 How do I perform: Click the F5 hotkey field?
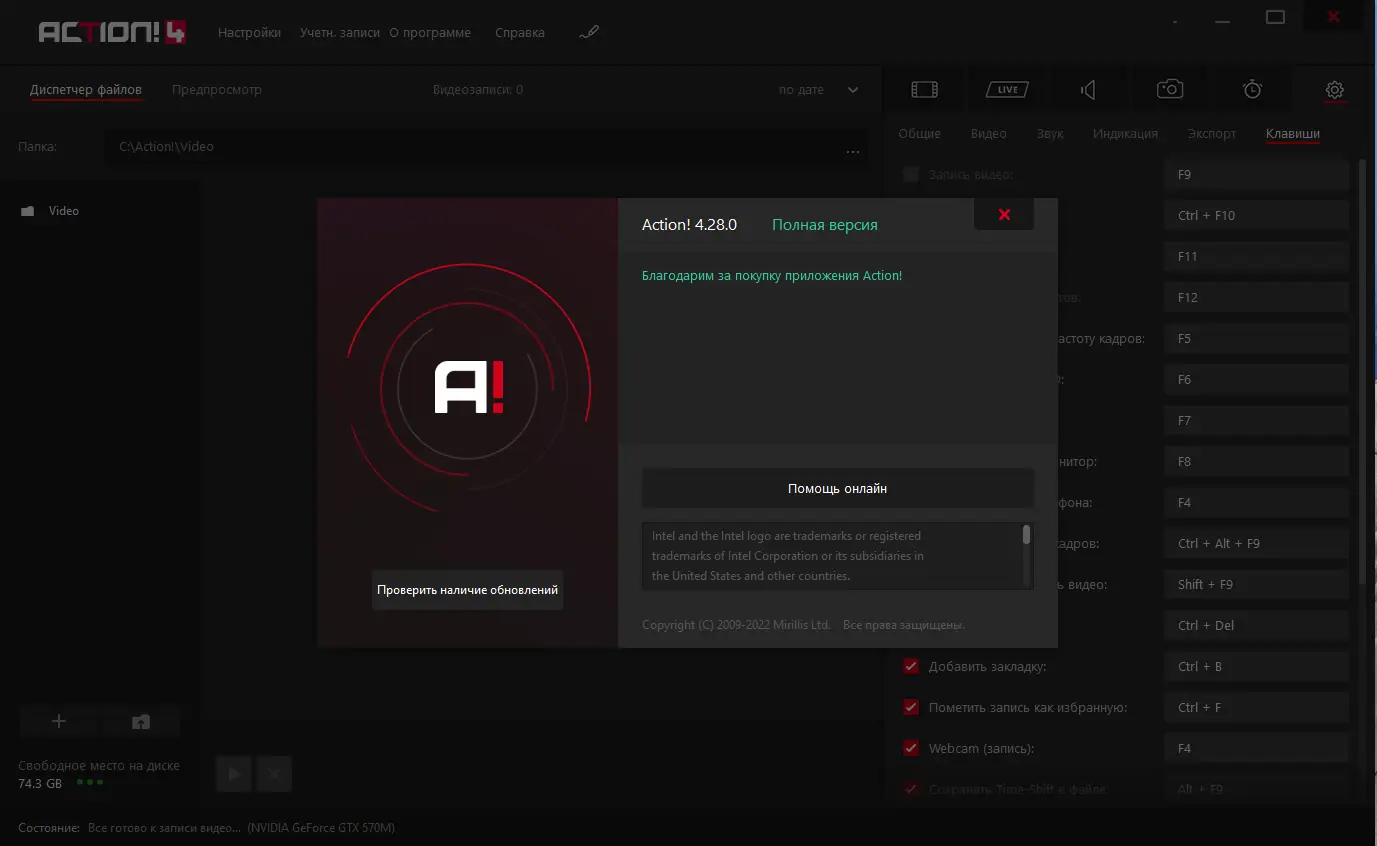tap(1257, 339)
